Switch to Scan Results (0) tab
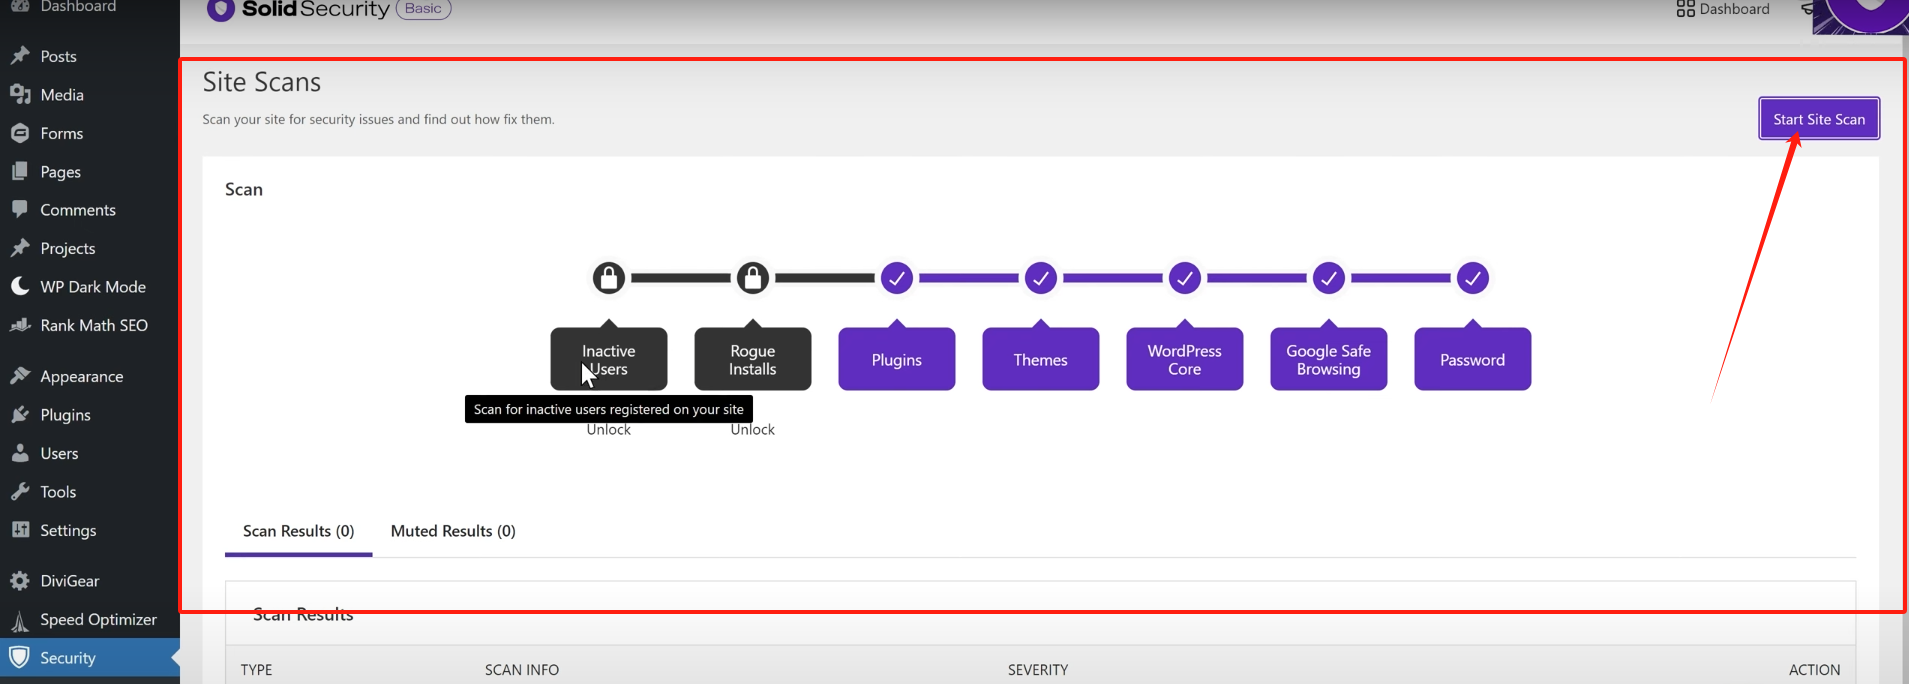The width and height of the screenshot is (1909, 684). click(299, 531)
